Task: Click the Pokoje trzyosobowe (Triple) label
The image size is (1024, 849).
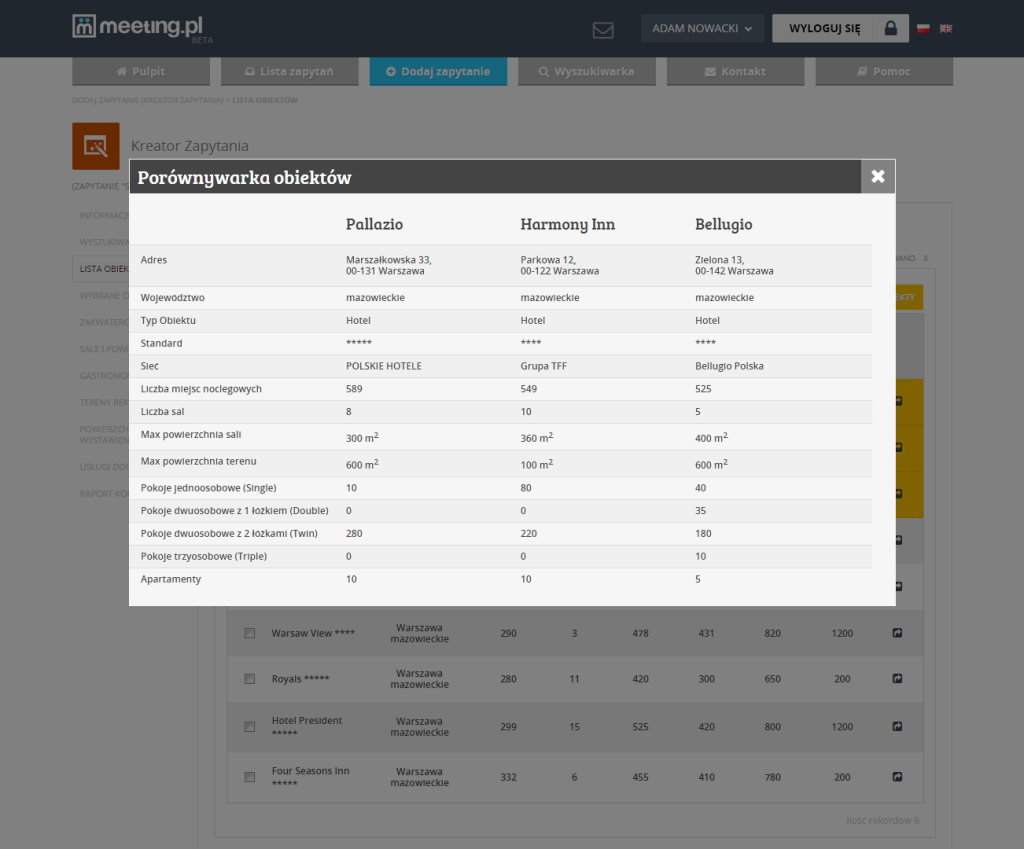Action: [204, 556]
